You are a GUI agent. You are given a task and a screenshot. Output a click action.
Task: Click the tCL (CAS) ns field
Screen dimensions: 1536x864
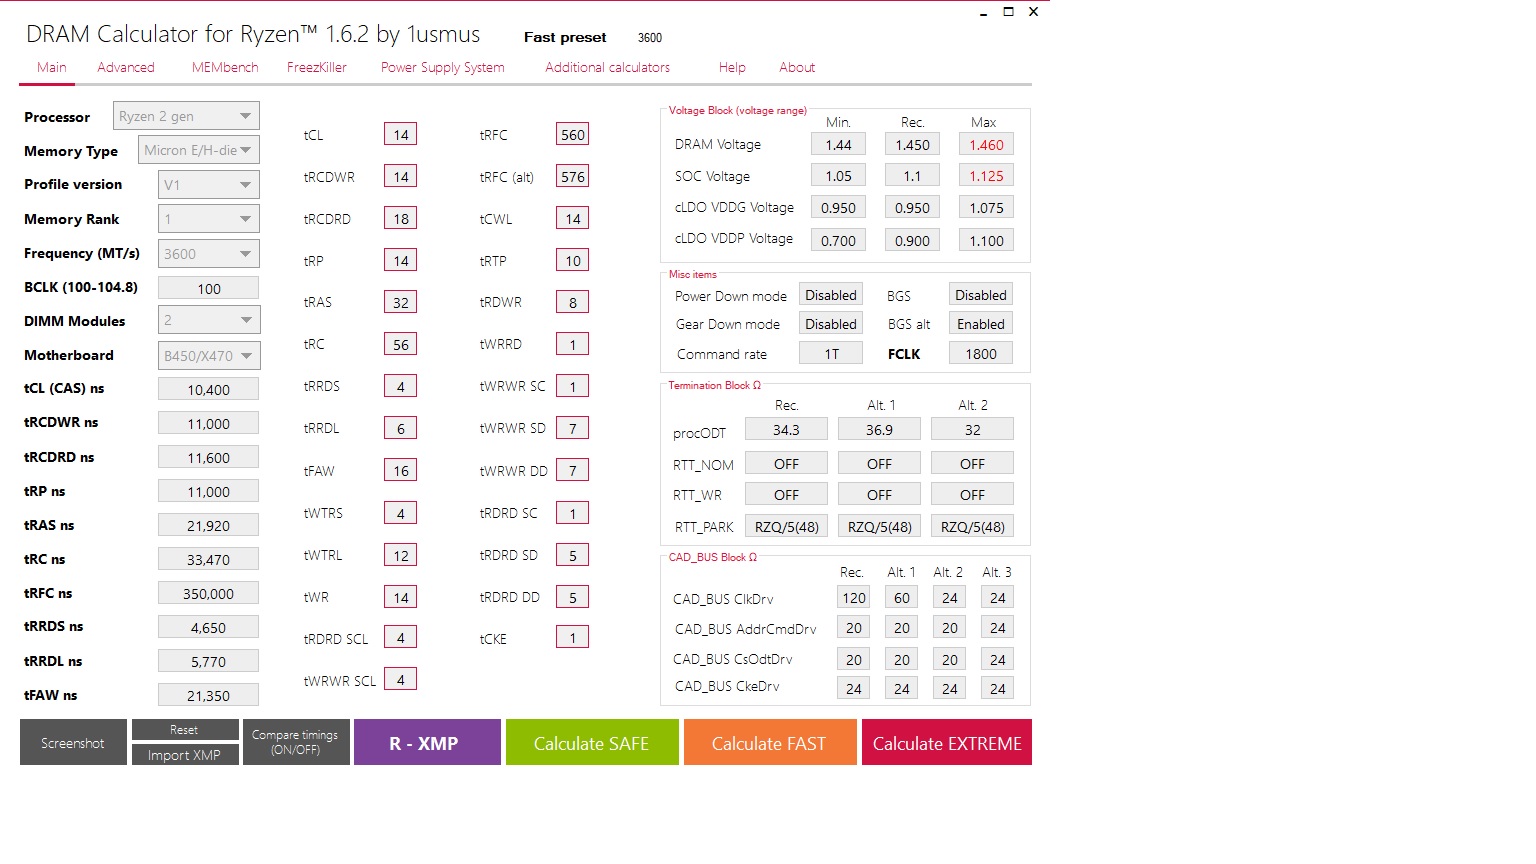209,389
